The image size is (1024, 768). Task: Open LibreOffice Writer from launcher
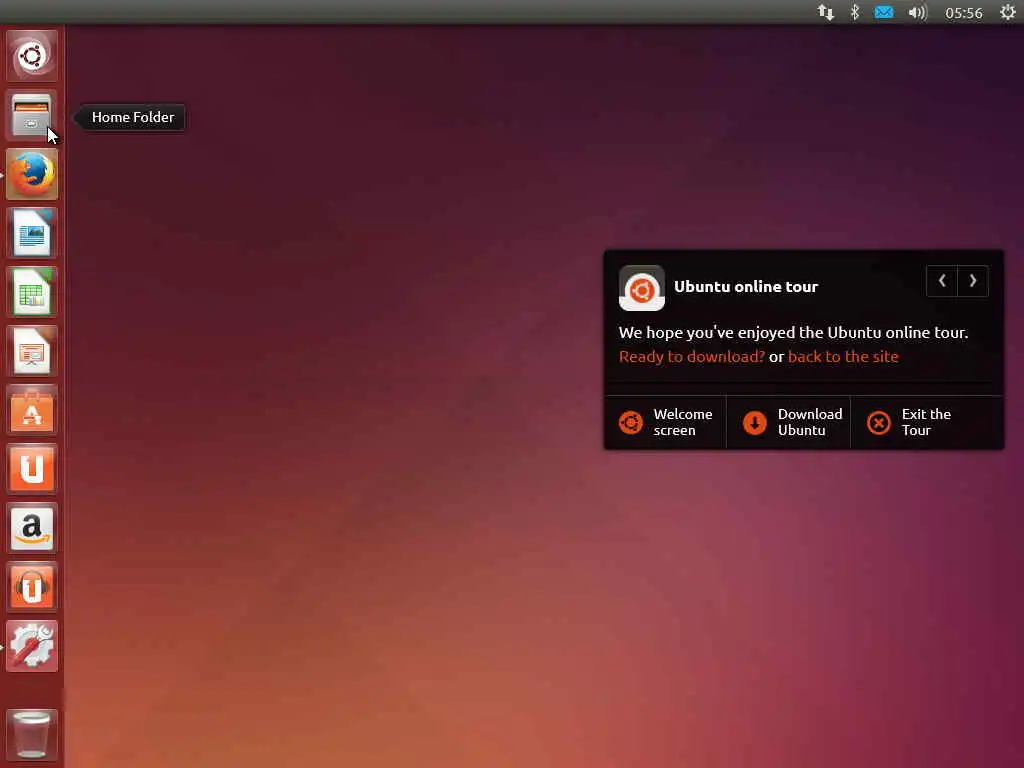pos(31,232)
